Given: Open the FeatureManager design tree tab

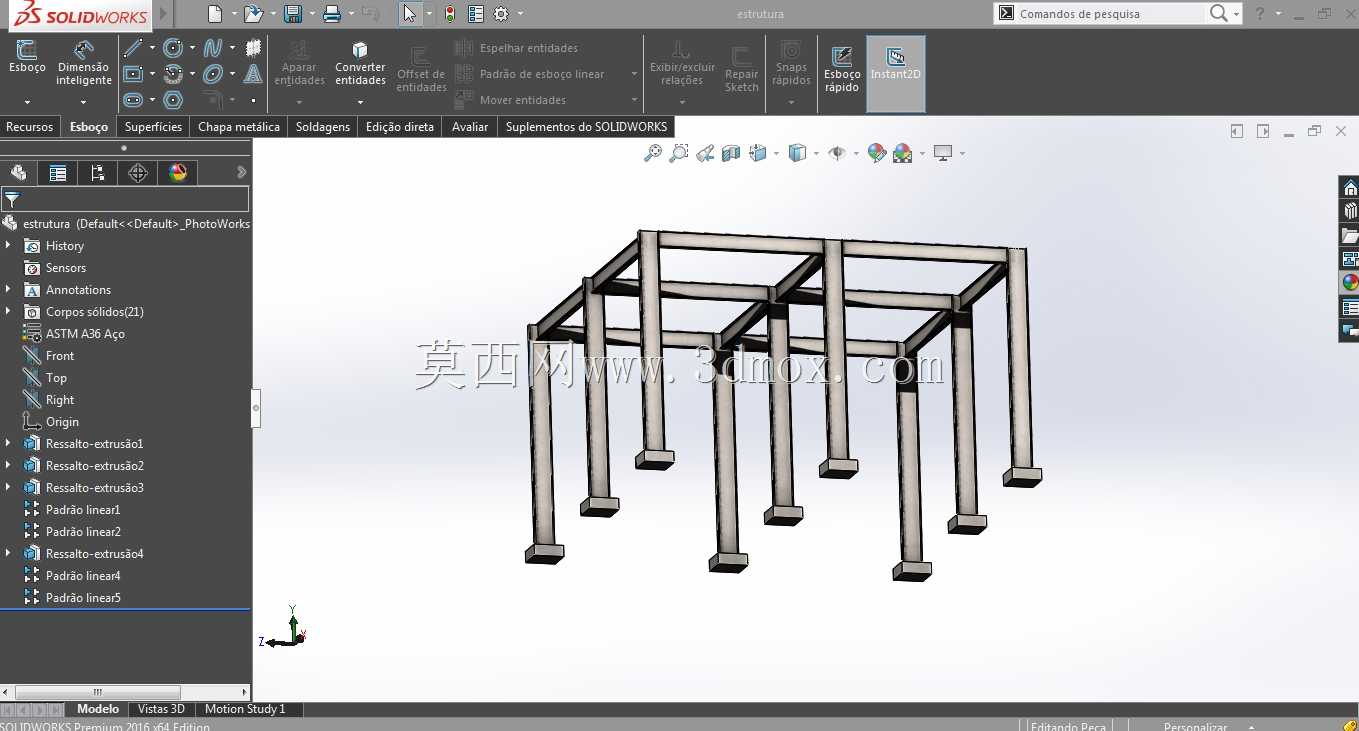Looking at the screenshot, I should tap(18, 173).
